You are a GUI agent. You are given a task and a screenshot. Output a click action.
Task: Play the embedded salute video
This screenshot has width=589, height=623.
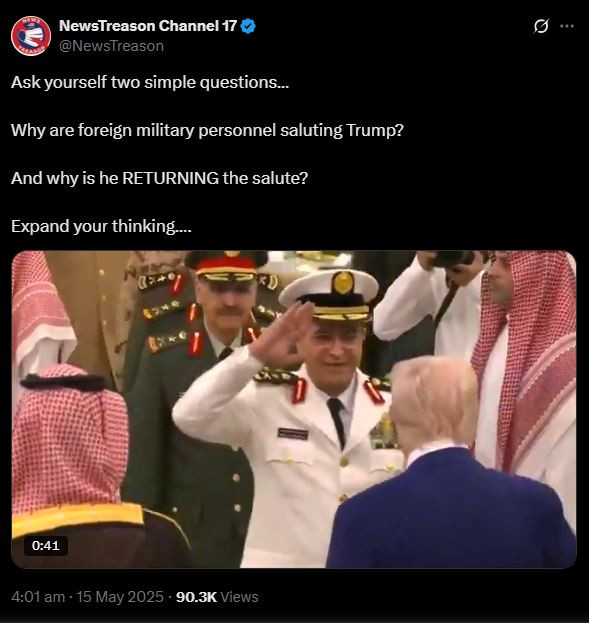pyautogui.click(x=294, y=409)
